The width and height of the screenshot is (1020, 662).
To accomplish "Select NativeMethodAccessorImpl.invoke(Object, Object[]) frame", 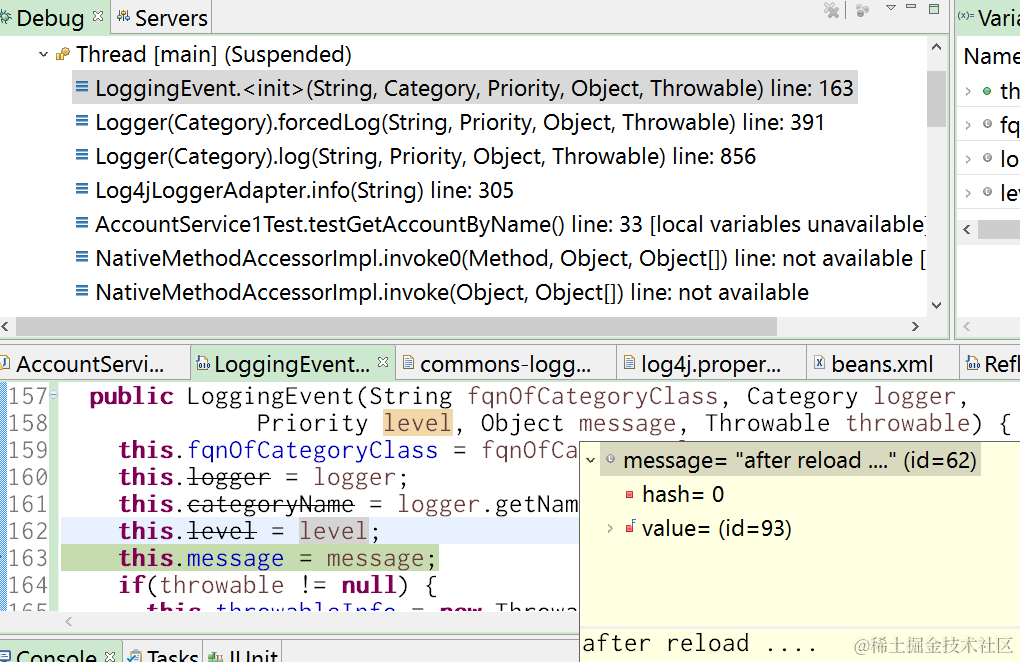I will (x=451, y=293).
